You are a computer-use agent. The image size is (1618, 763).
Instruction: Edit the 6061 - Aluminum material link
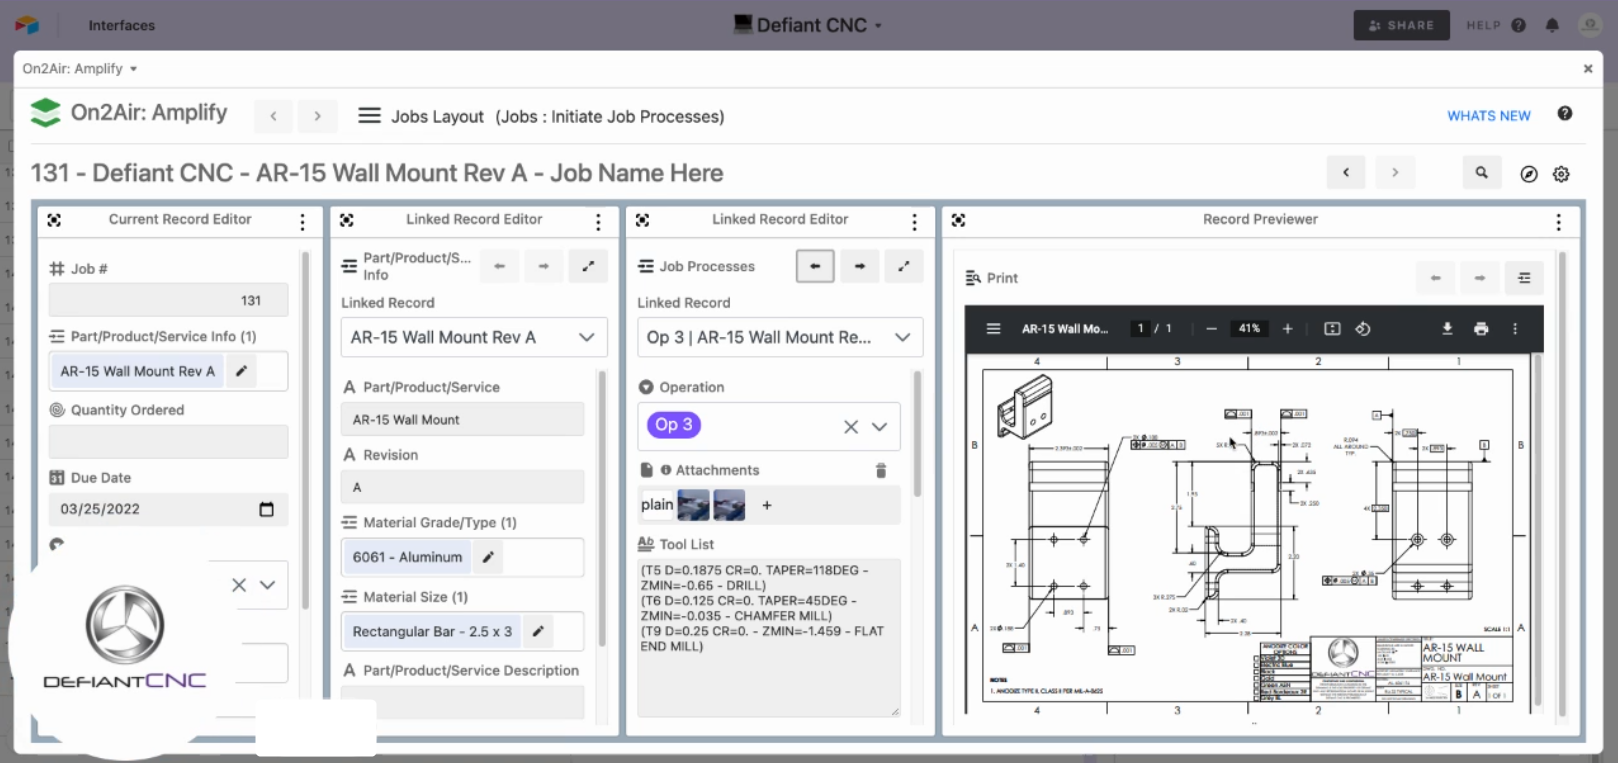[488, 557]
